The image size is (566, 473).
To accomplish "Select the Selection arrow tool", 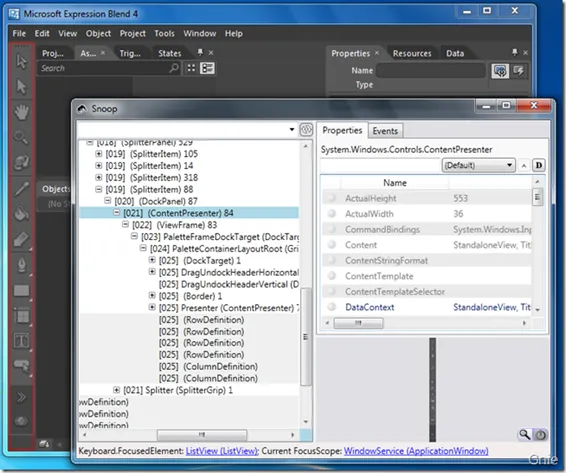I will [21, 61].
